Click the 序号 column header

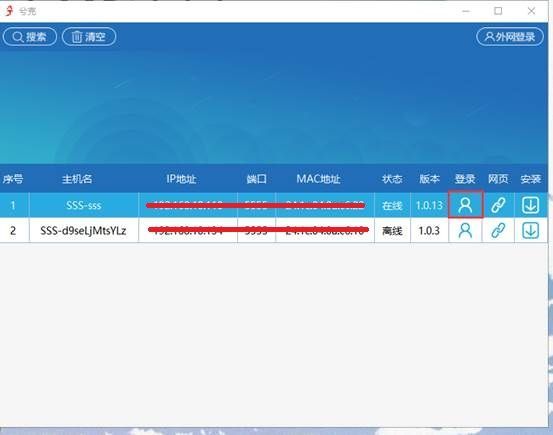(x=13, y=179)
